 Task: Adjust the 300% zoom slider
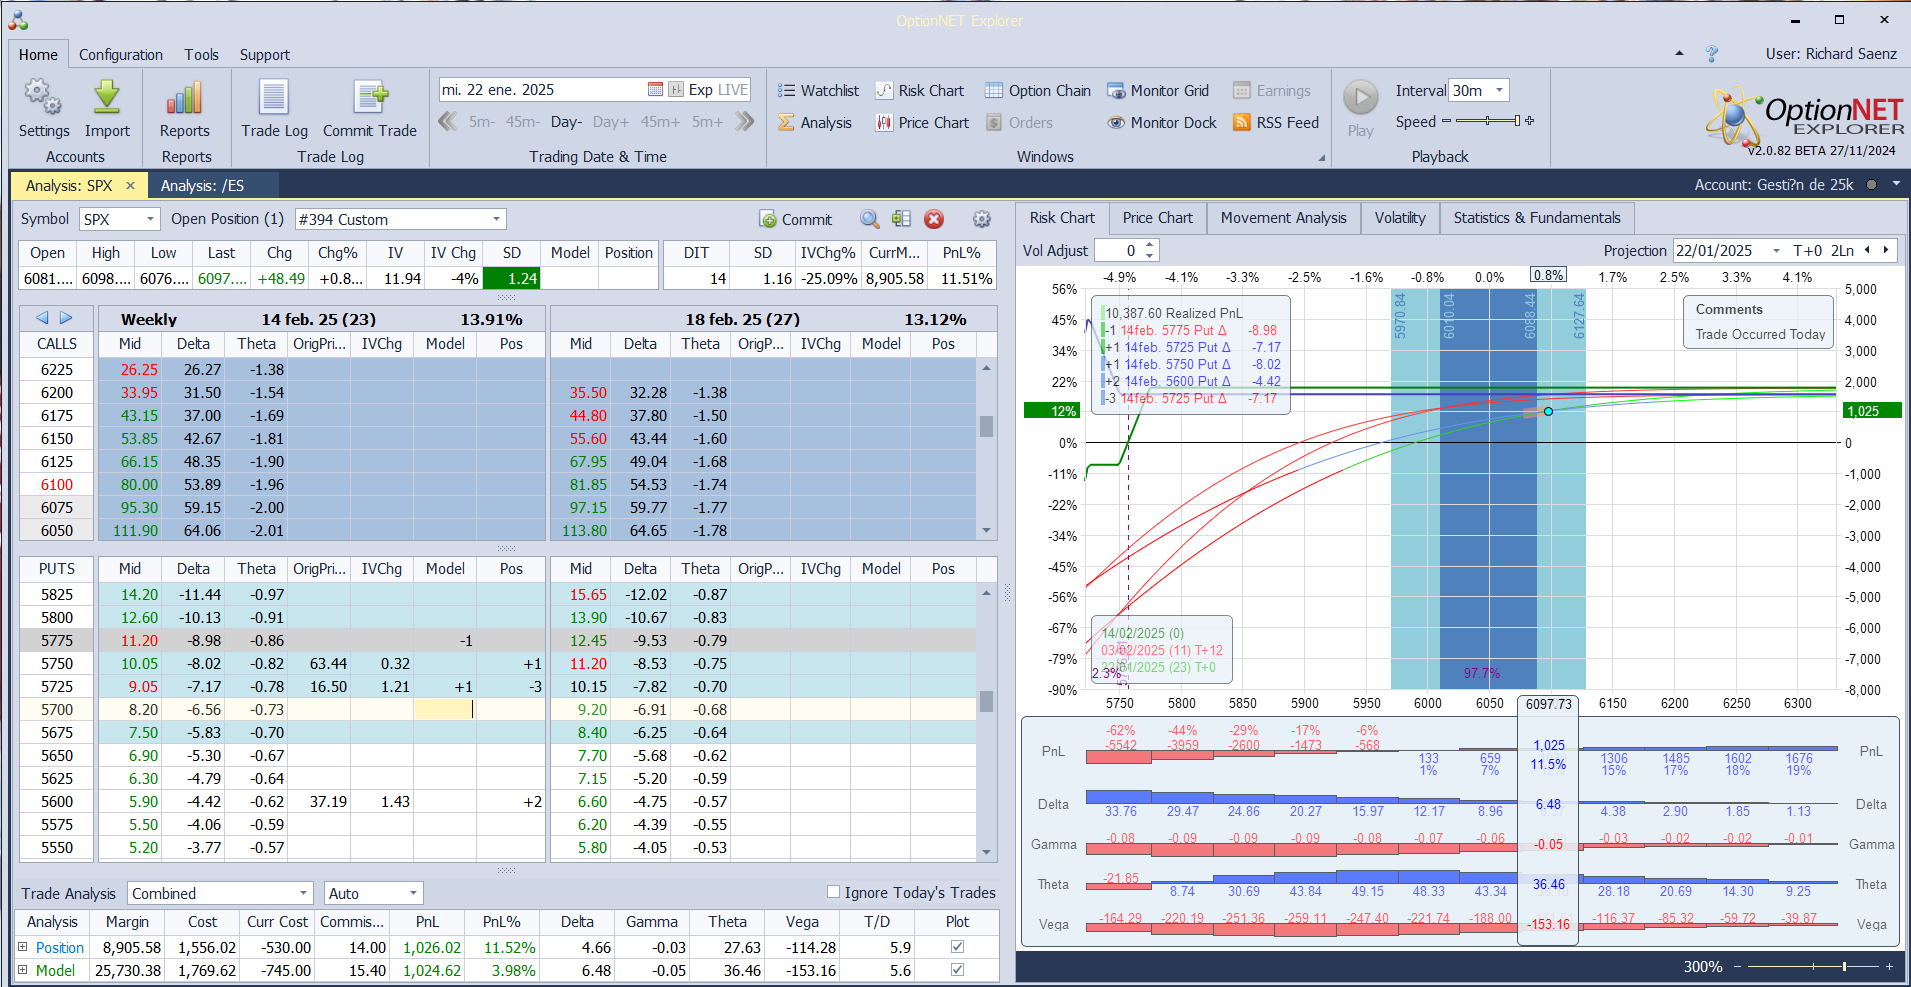[1811, 967]
